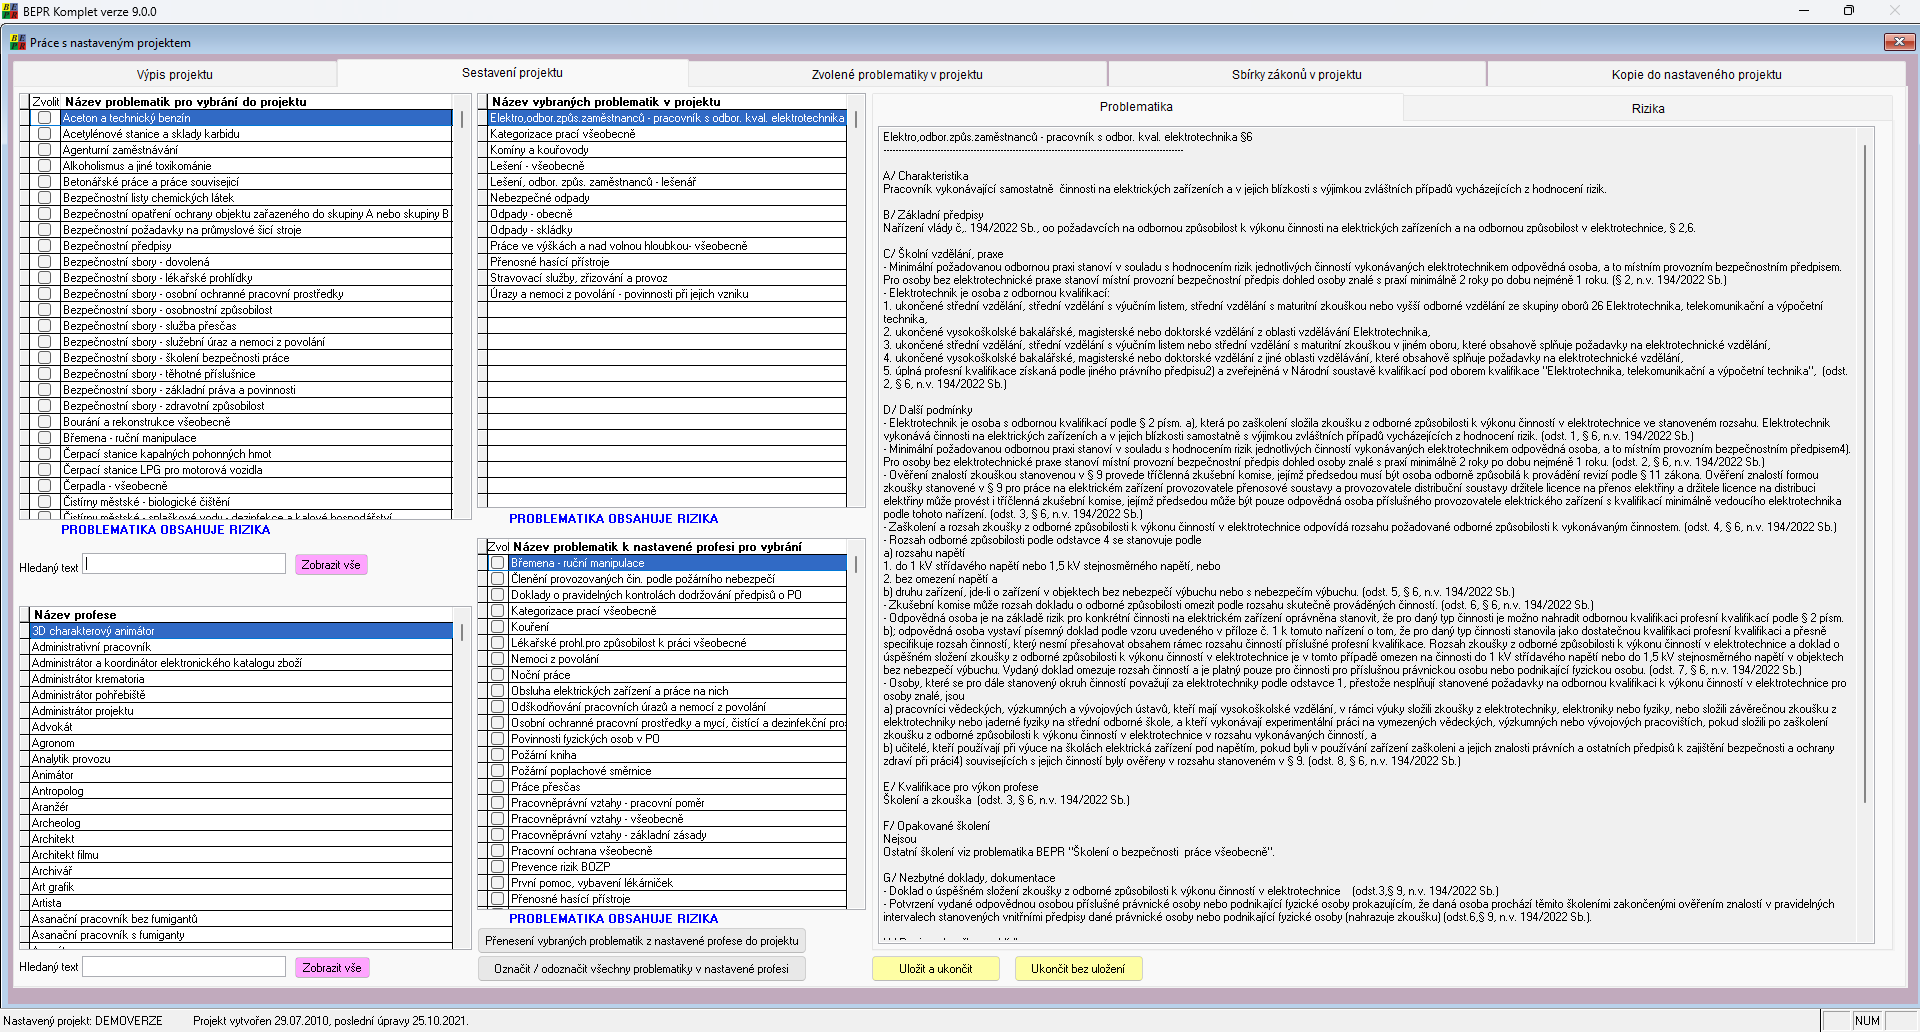Check 'Kouření' in profession problematics list

click(x=498, y=627)
